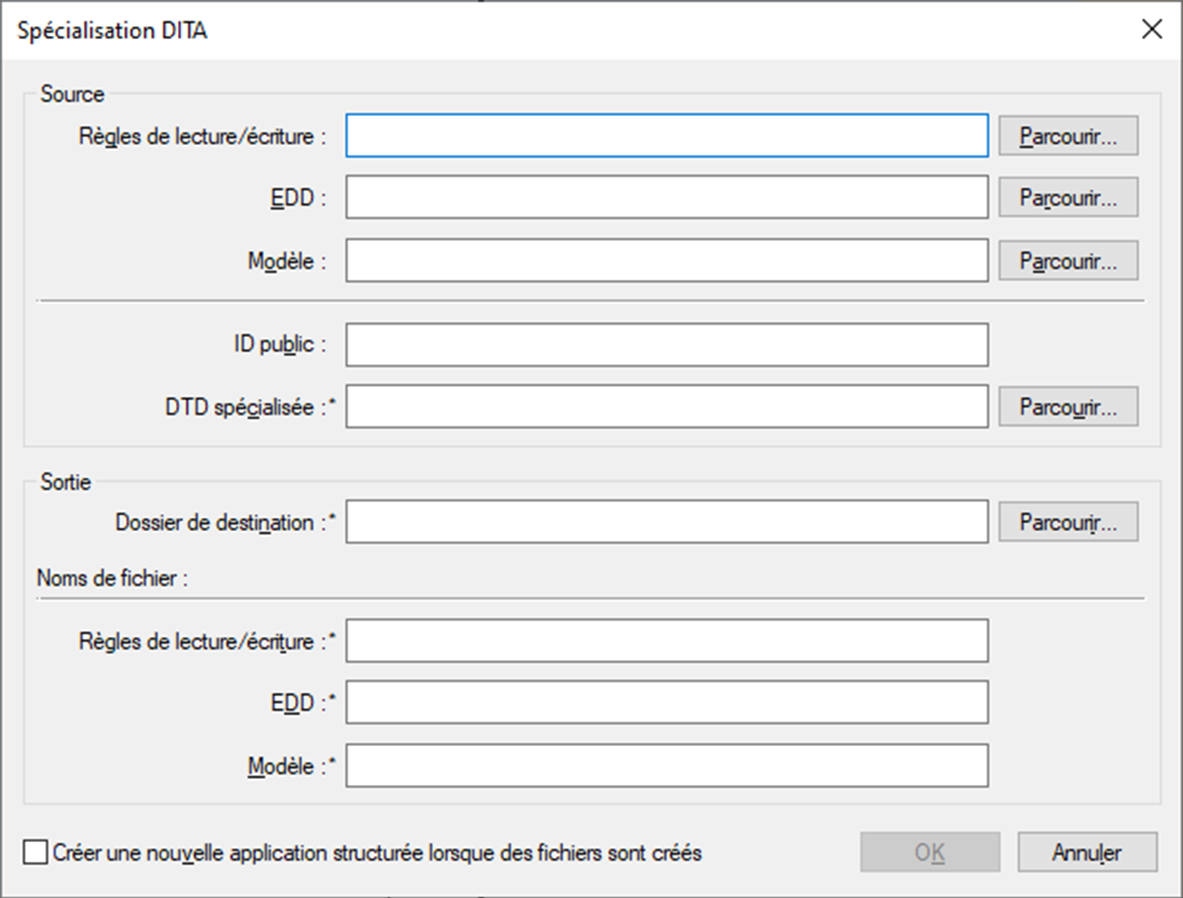Viewport: 1183px width, 898px height.
Task: Focus the Modèle field under Noms de fichier
Action: click(667, 766)
